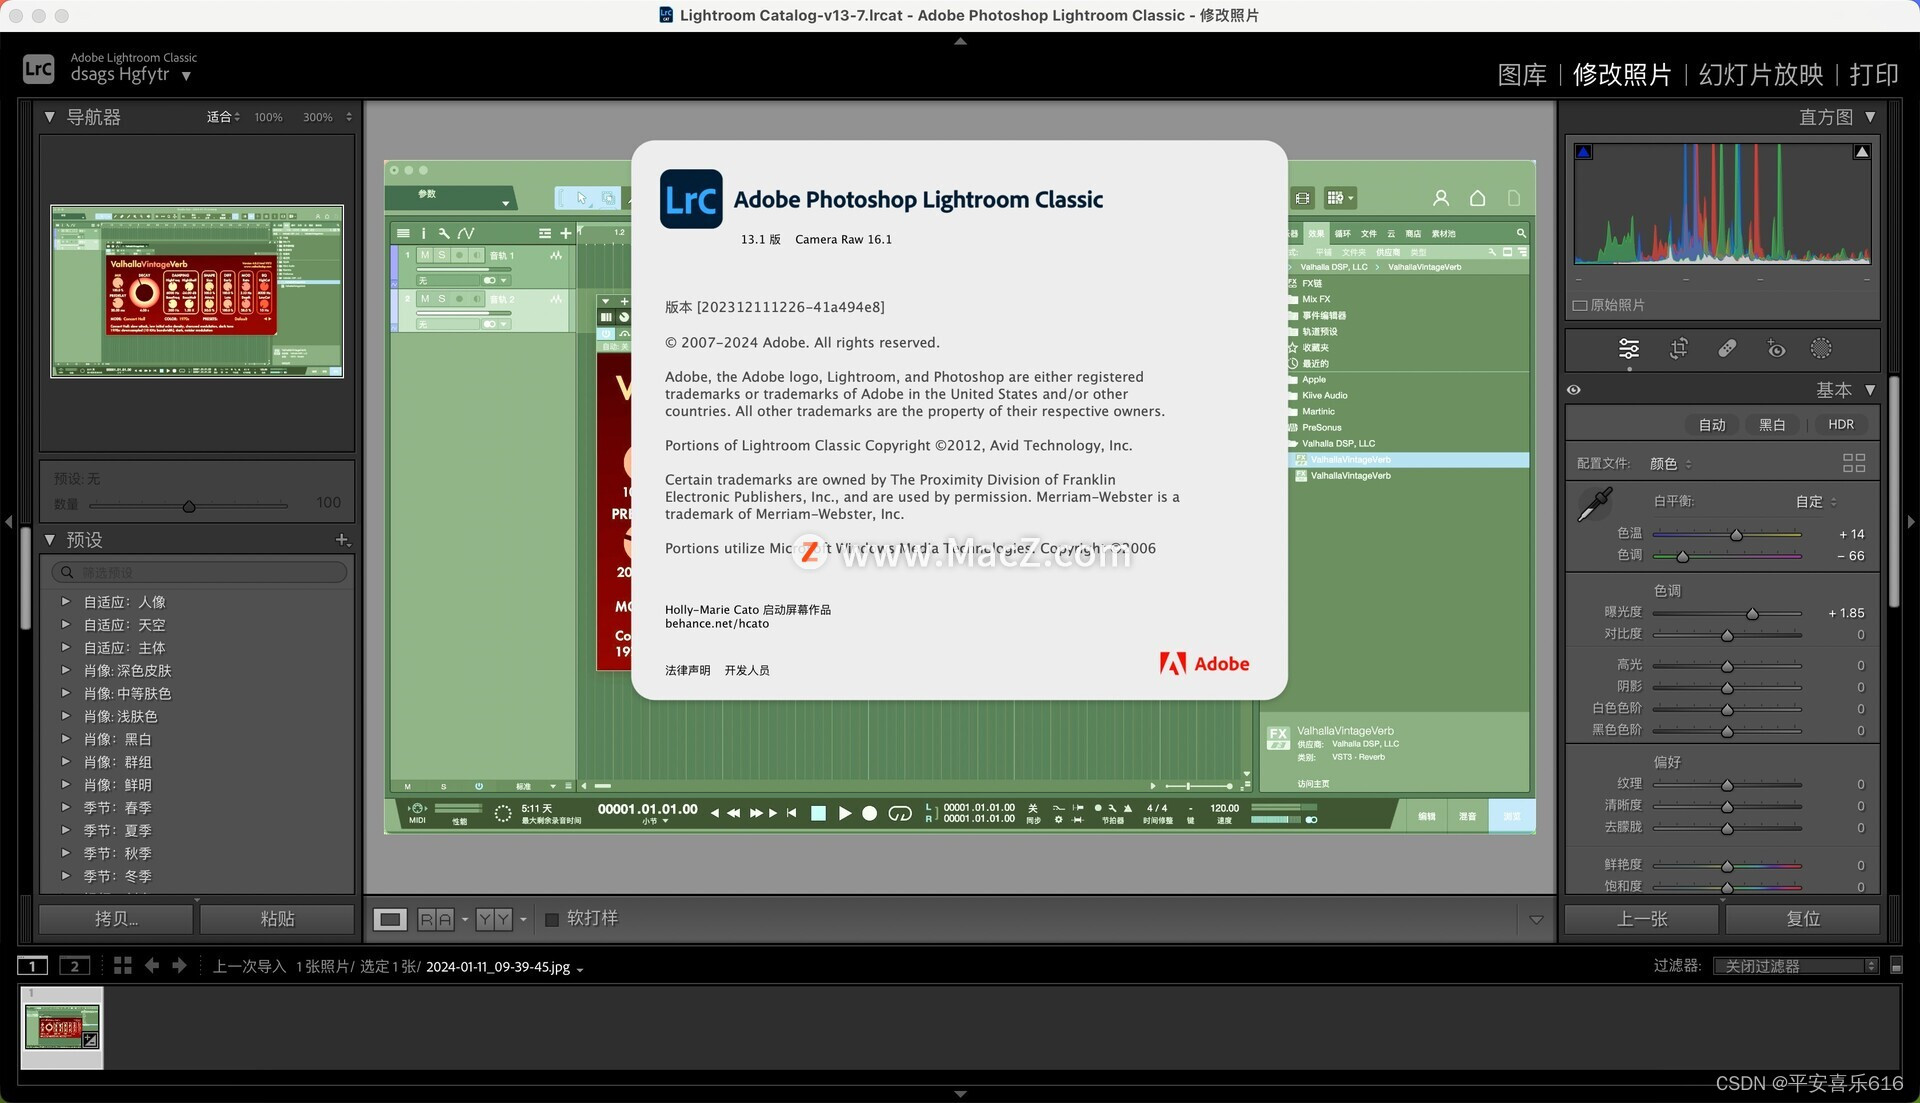
Task: Open grid view in filmstrip bar
Action: (123, 965)
